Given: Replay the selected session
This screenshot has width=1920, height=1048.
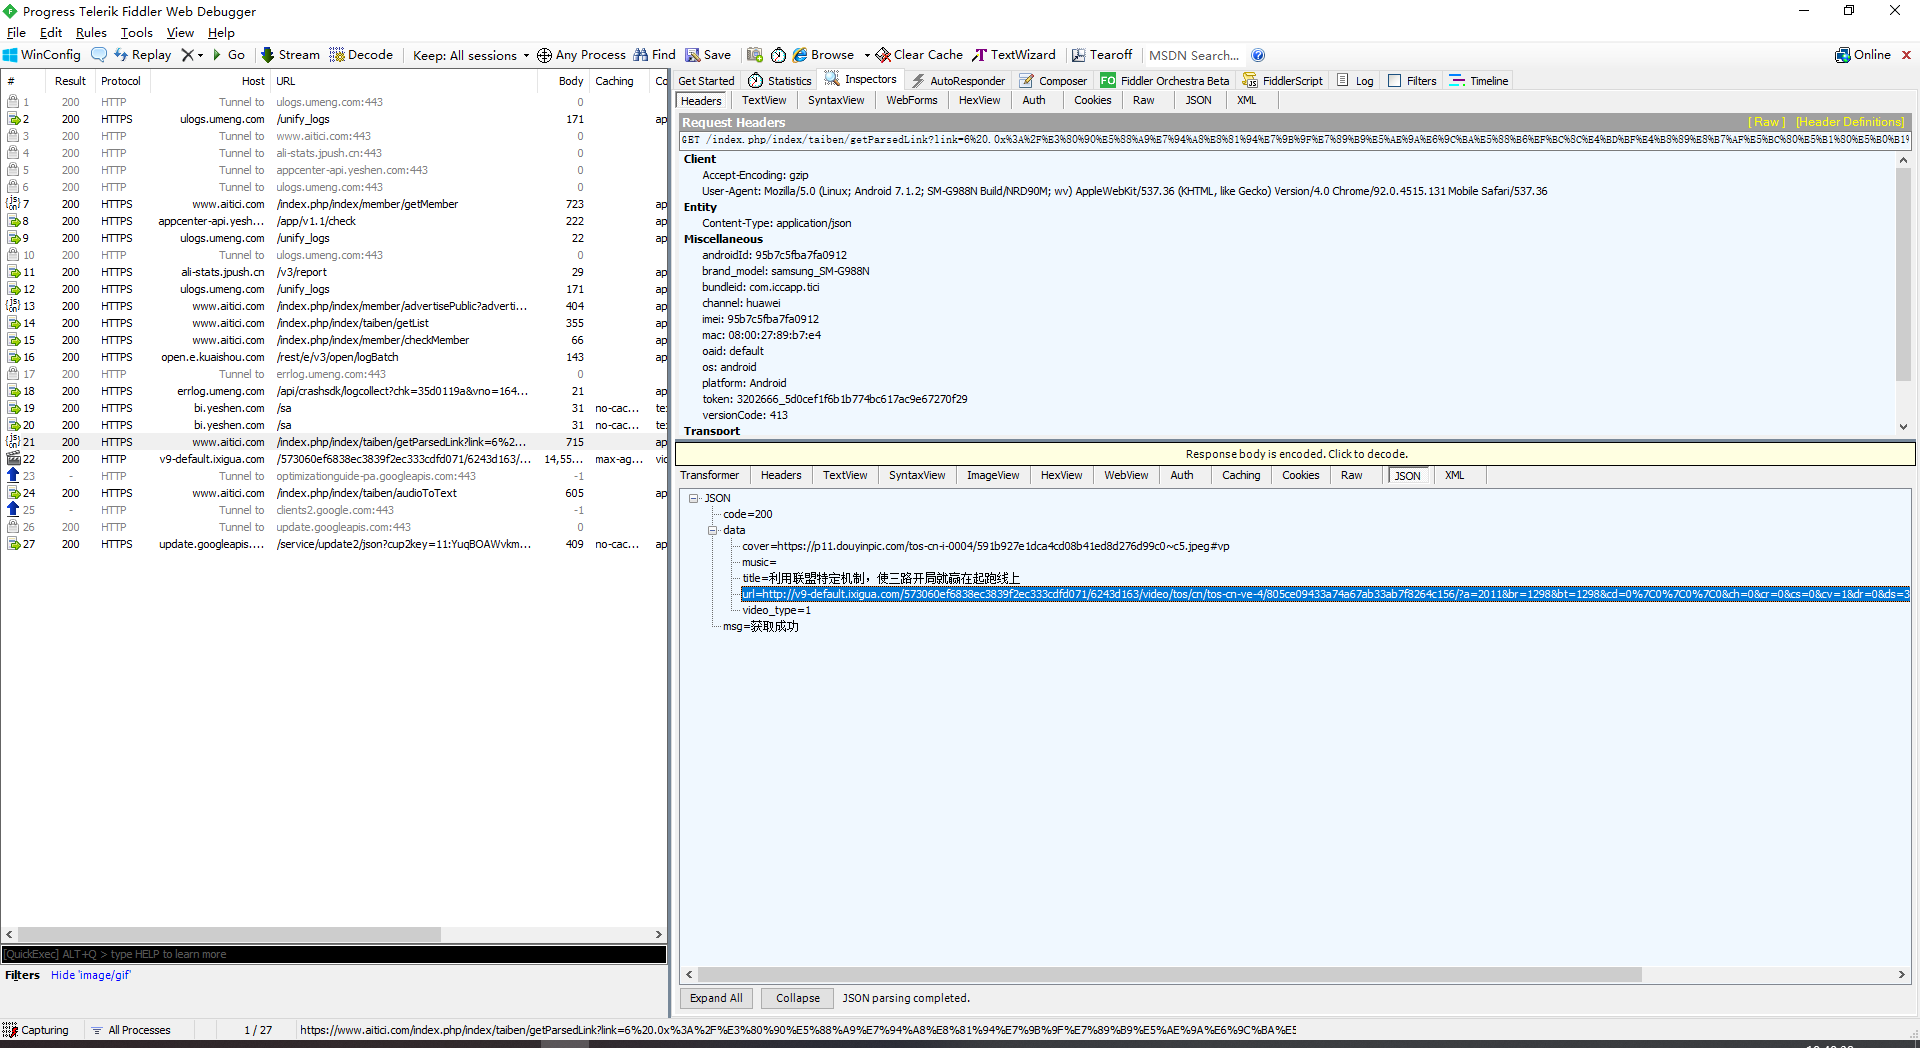Looking at the screenshot, I should tap(143, 55).
